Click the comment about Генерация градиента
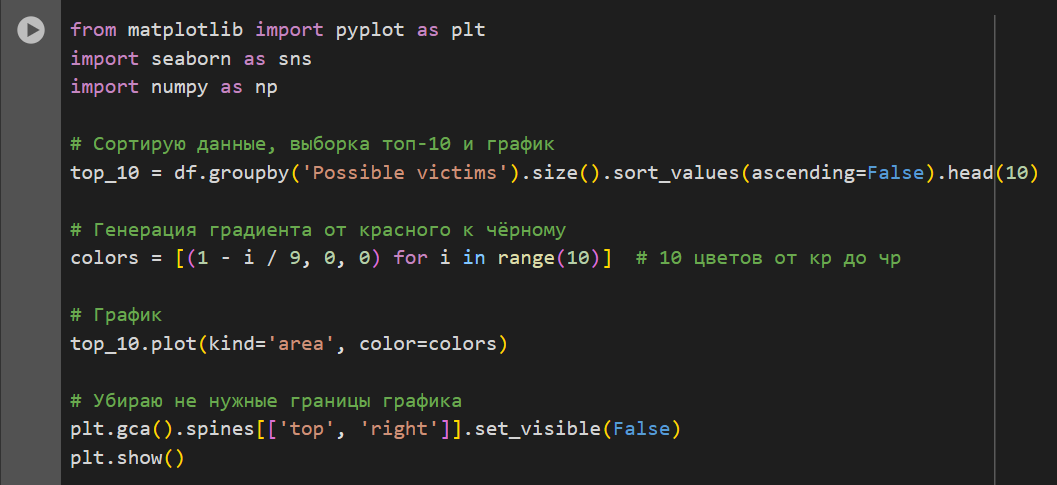The height and width of the screenshot is (485, 1057). (x=318, y=230)
